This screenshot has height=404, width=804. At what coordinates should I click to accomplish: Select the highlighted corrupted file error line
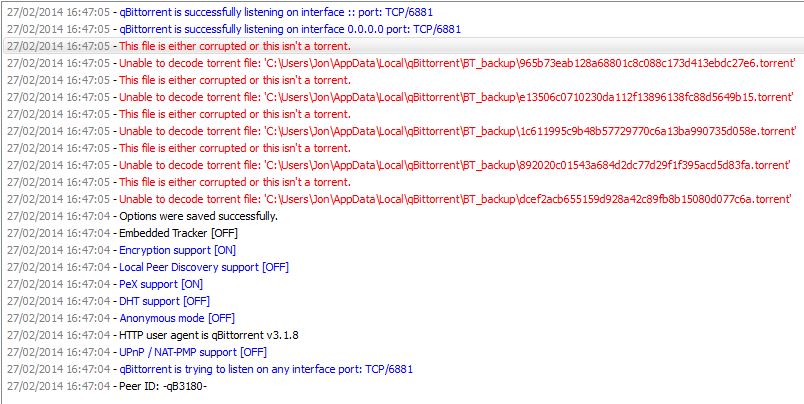click(x=402, y=46)
